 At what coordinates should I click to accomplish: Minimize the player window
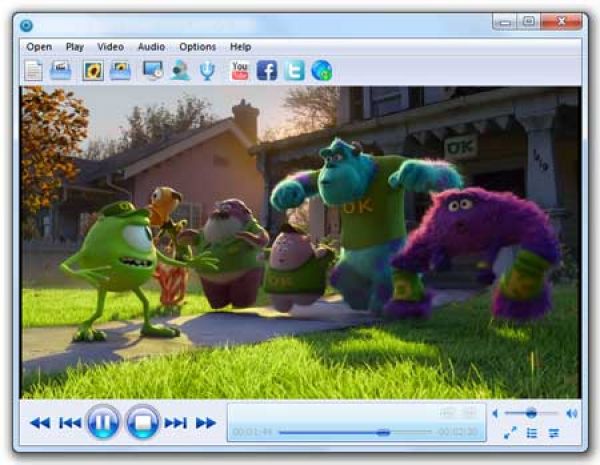[x=505, y=22]
